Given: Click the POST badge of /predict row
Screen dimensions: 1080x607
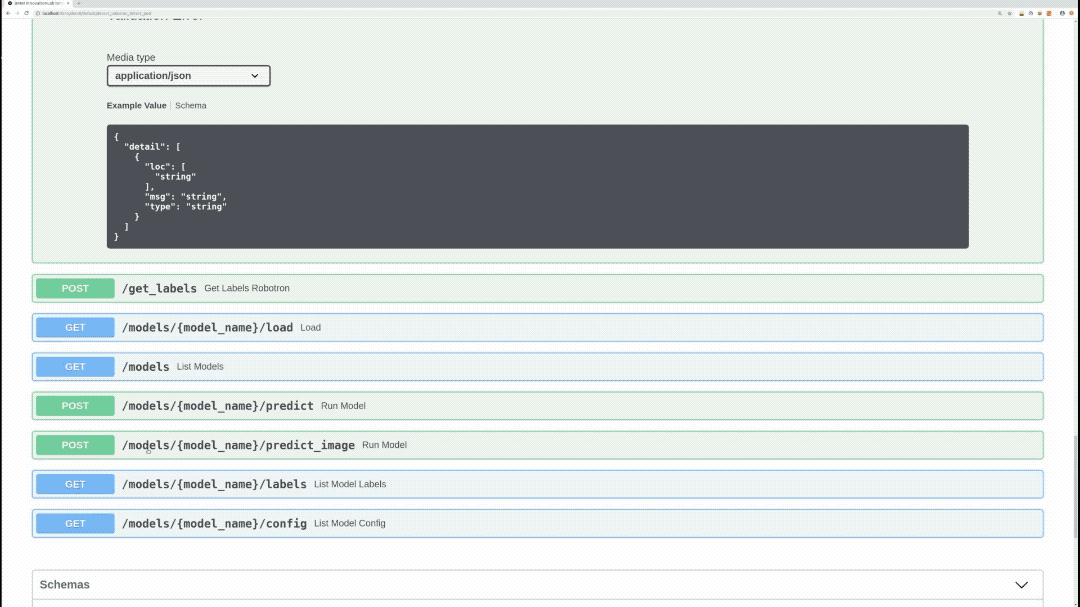Looking at the screenshot, I should tap(75, 406).
